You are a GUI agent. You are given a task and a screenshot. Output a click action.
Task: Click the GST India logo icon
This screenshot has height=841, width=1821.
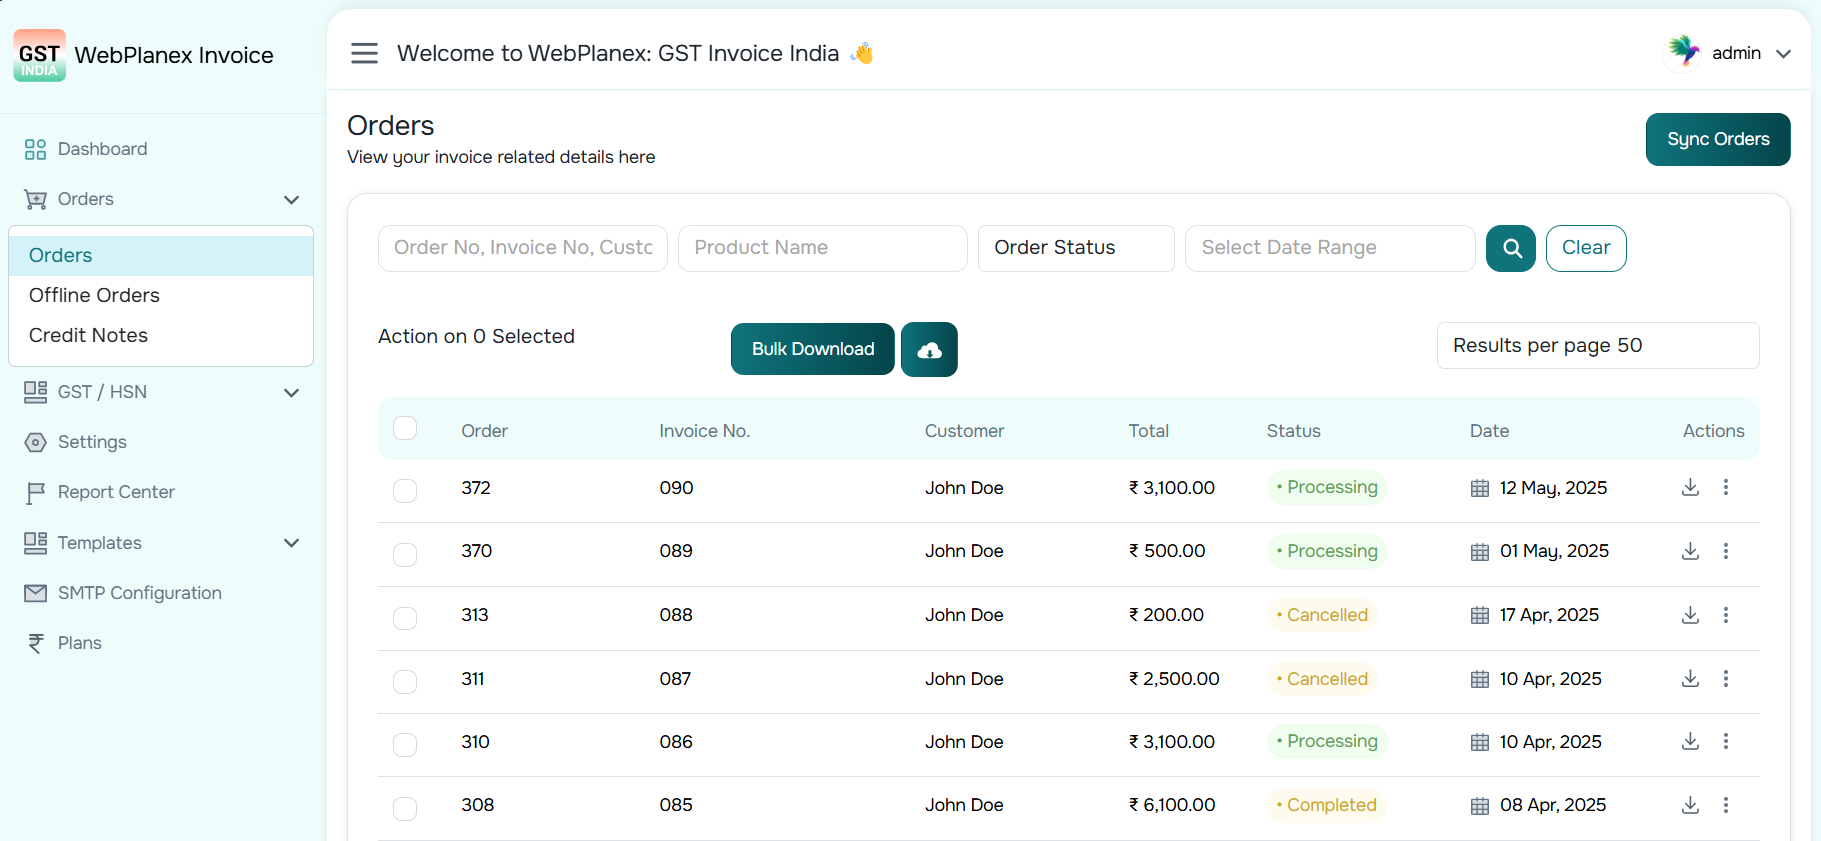40,55
